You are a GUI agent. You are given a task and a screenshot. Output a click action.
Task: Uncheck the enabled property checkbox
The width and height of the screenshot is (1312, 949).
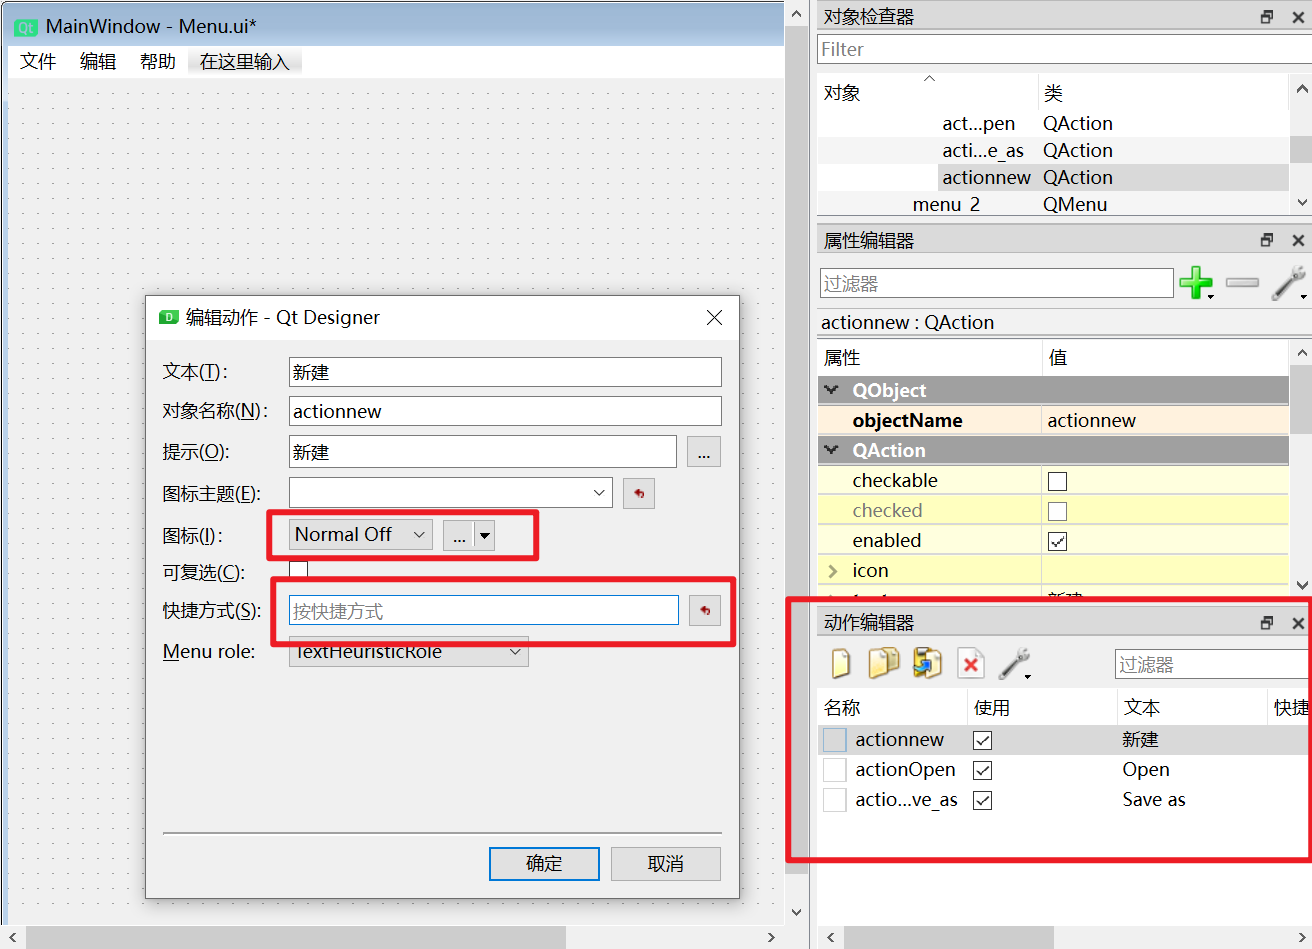click(x=1057, y=541)
